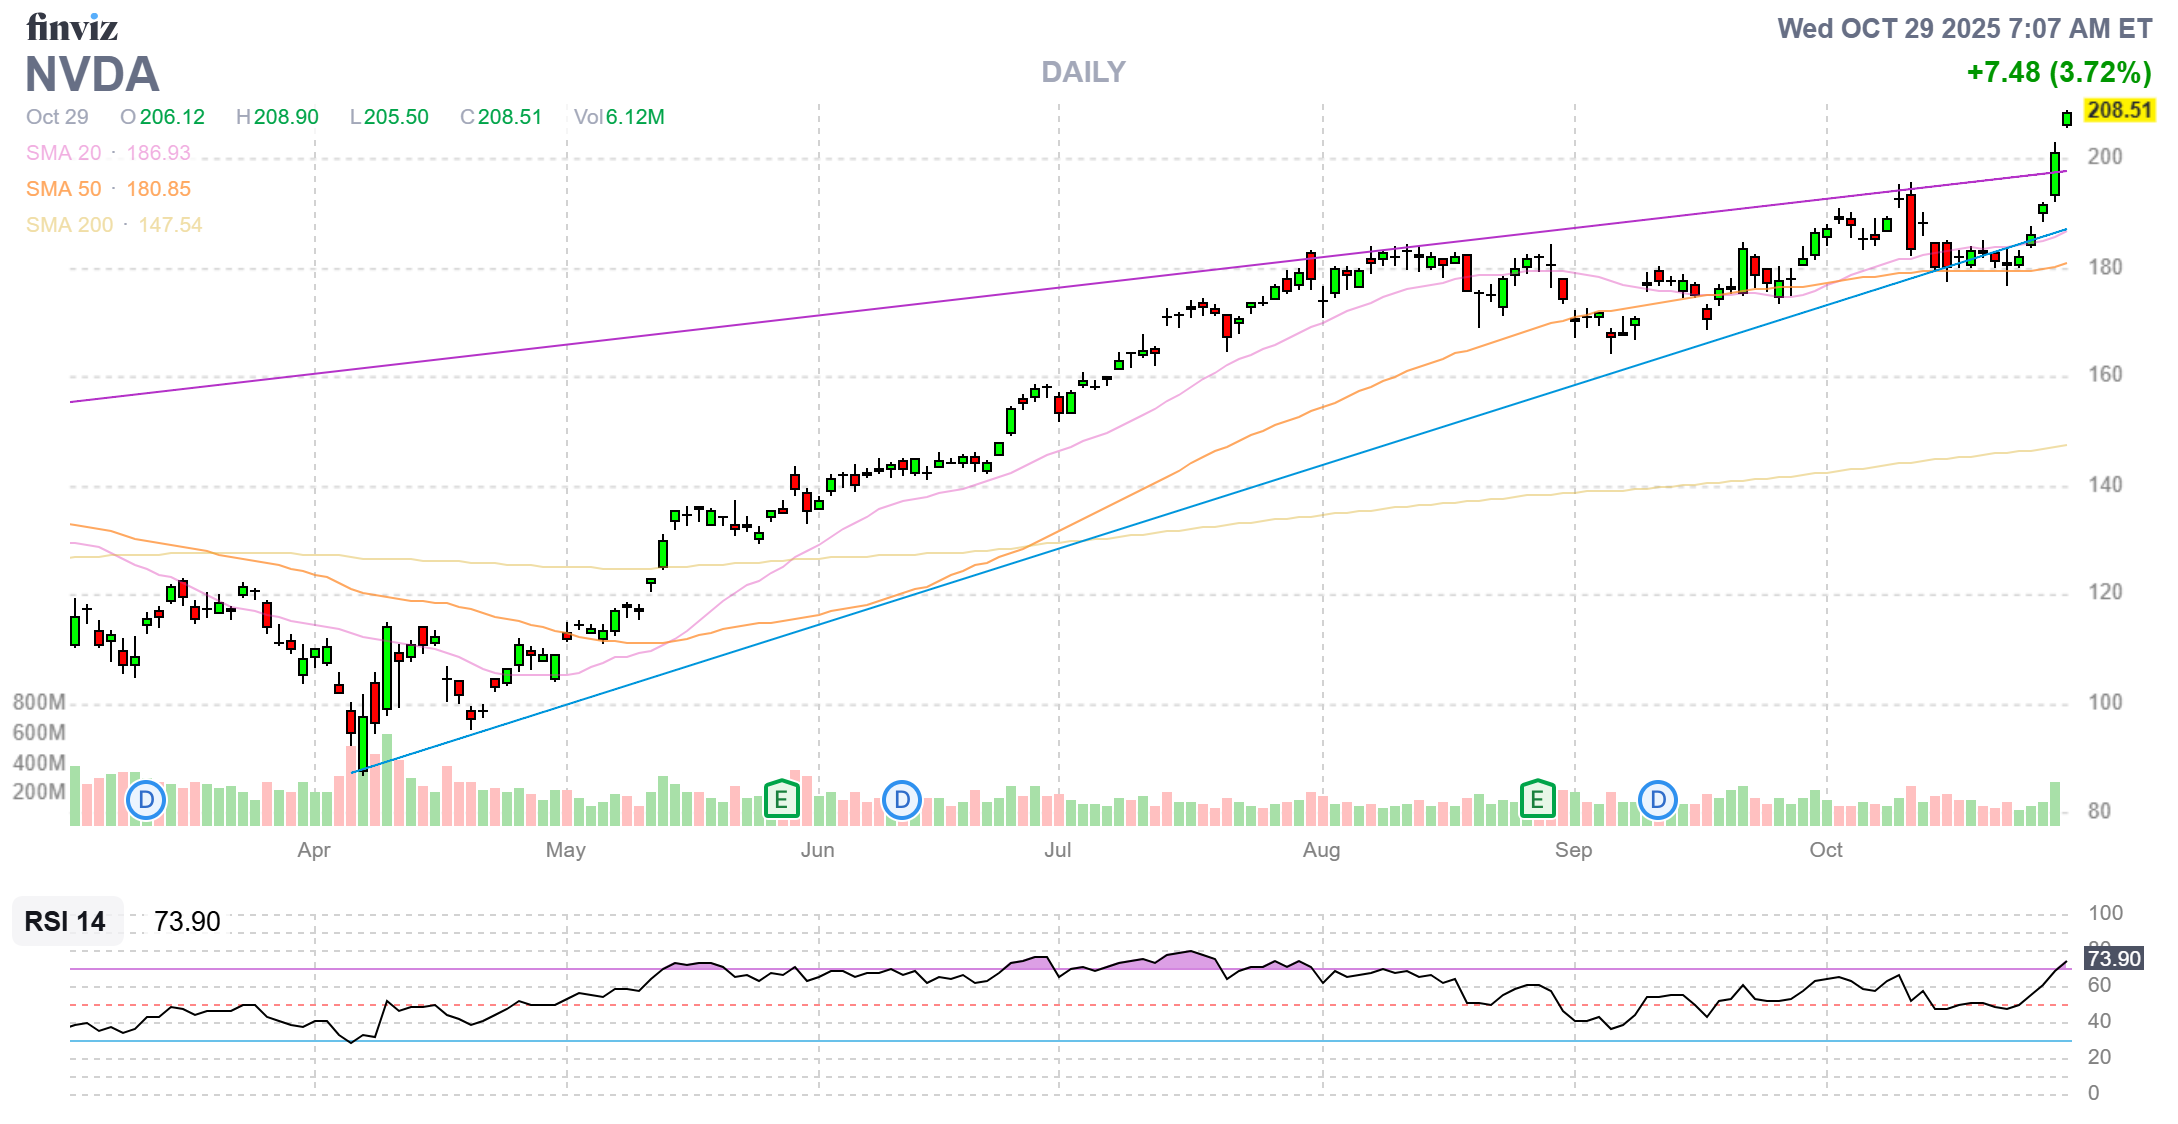Click the yellow 208.51 price tag

coord(2119,110)
